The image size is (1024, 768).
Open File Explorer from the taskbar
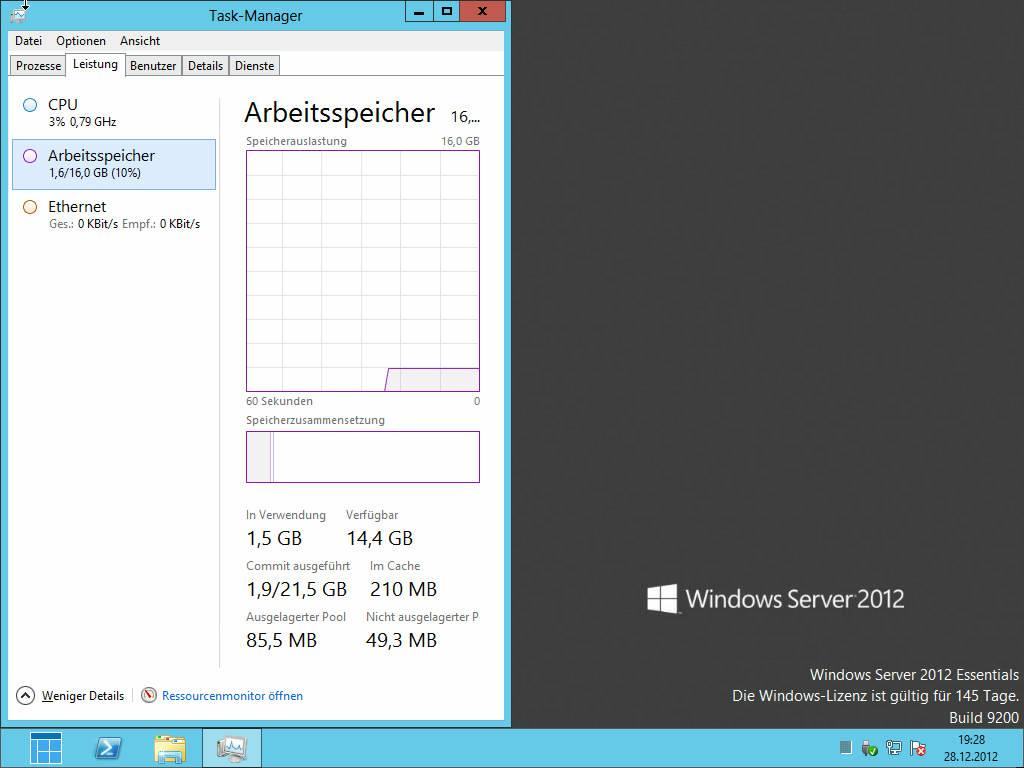170,748
